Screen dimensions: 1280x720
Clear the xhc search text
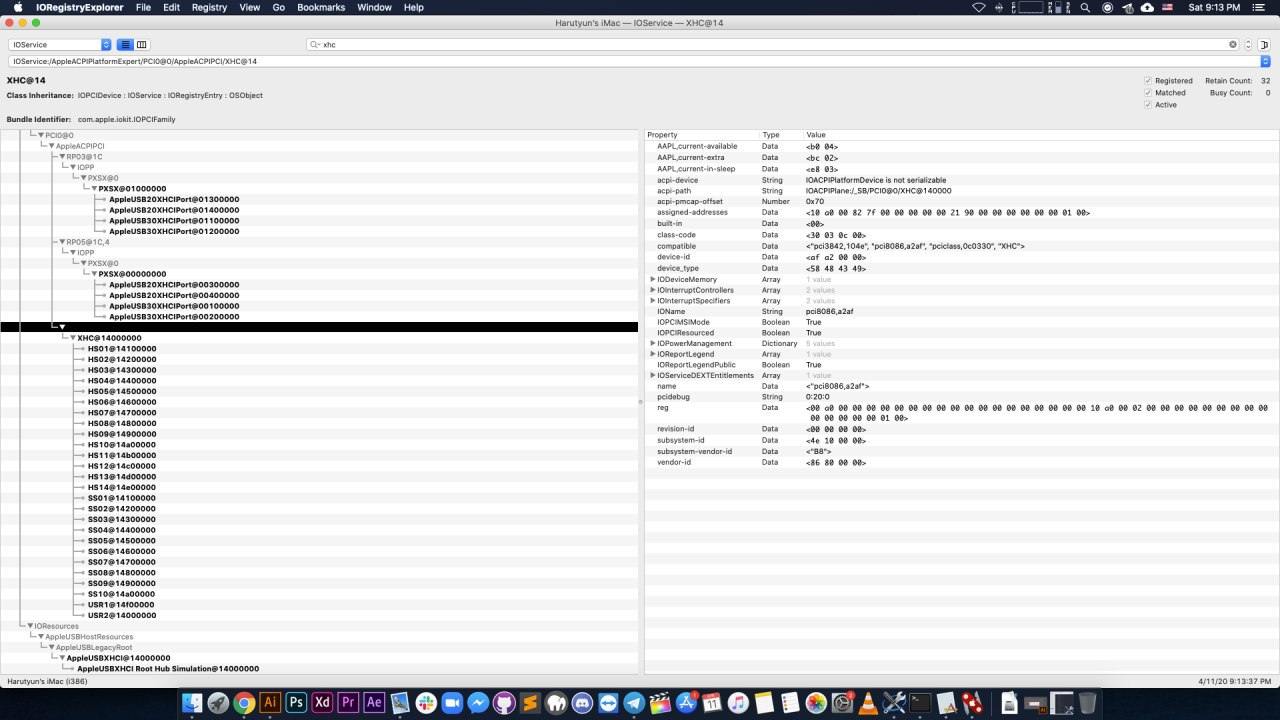[x=1233, y=45]
